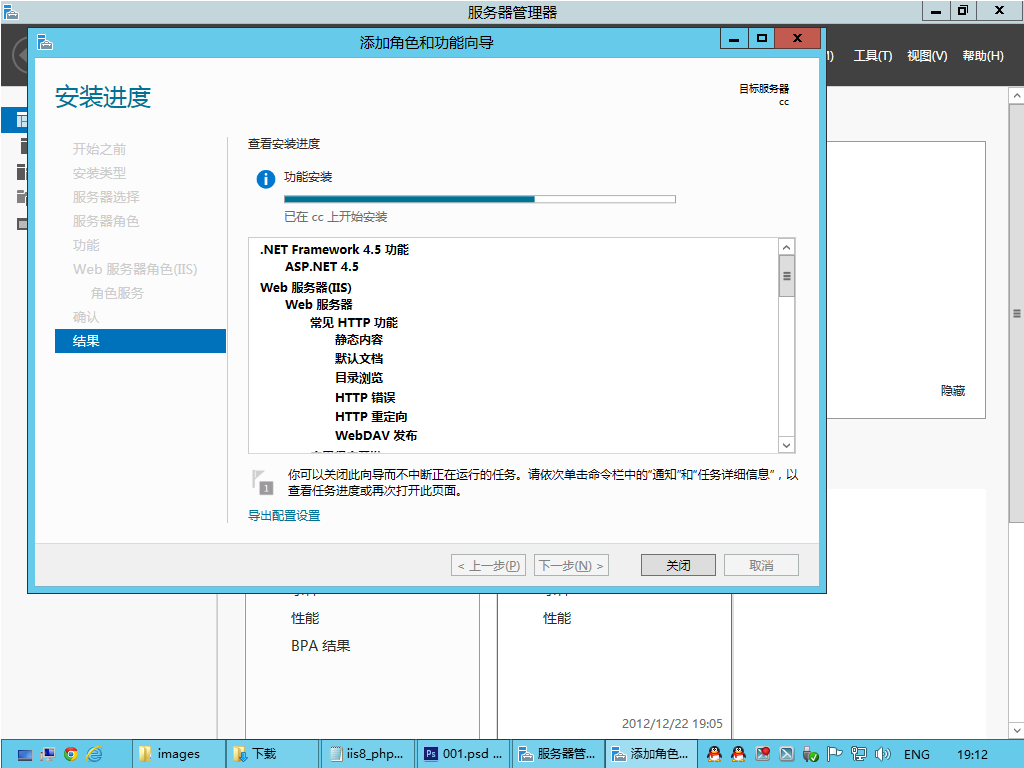This screenshot has height=768, width=1024.
Task: Click the tray icon left of the USB icon
Action: [x=787, y=754]
